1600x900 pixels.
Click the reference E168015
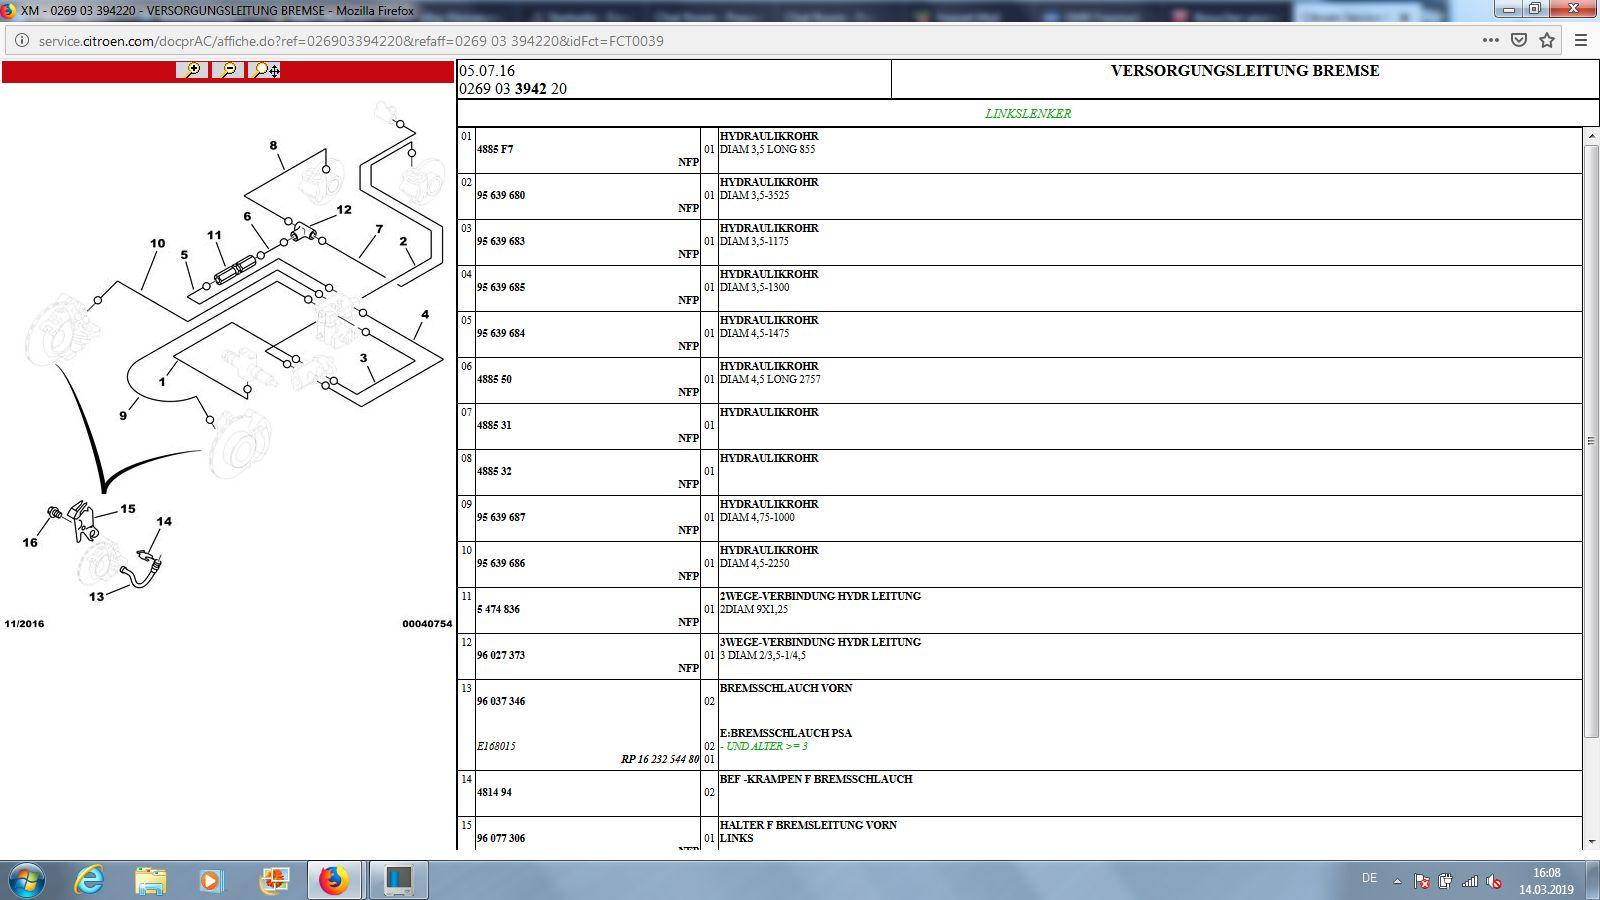[x=496, y=746]
